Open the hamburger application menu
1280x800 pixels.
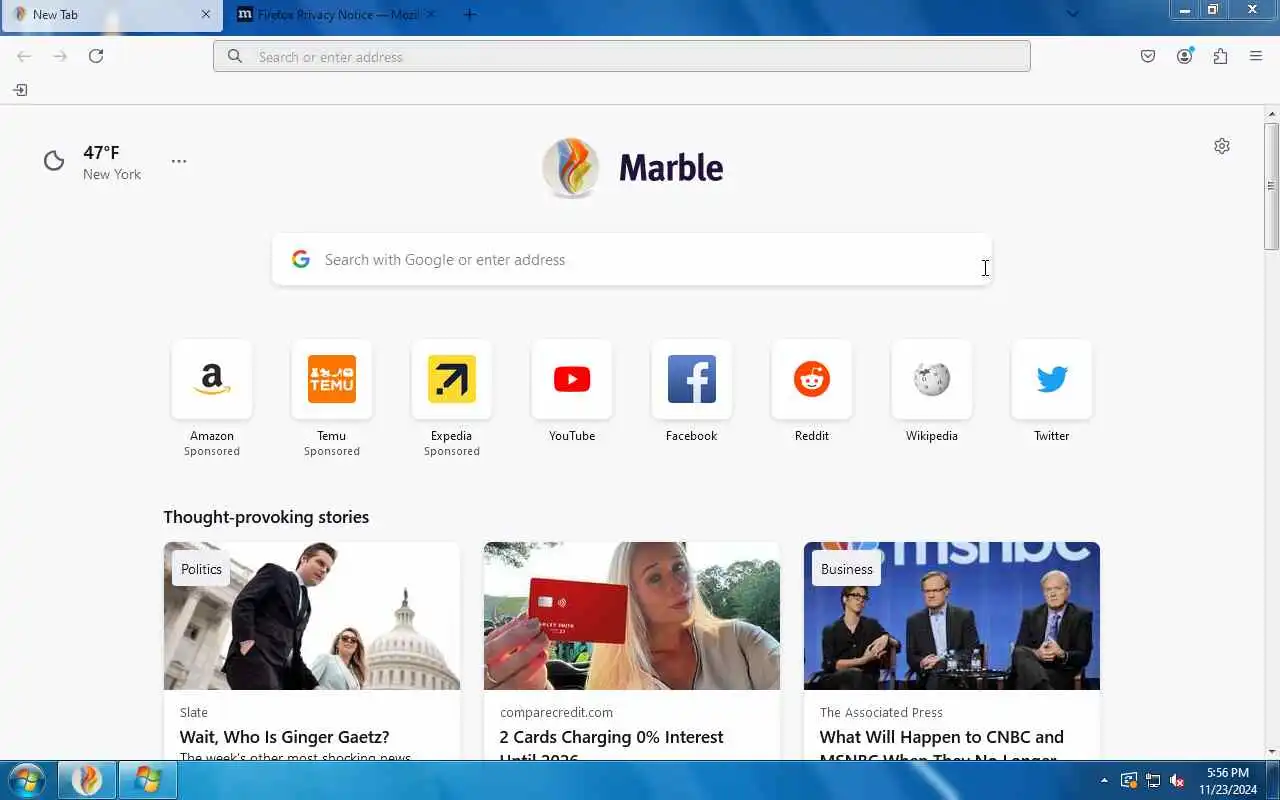1256,56
